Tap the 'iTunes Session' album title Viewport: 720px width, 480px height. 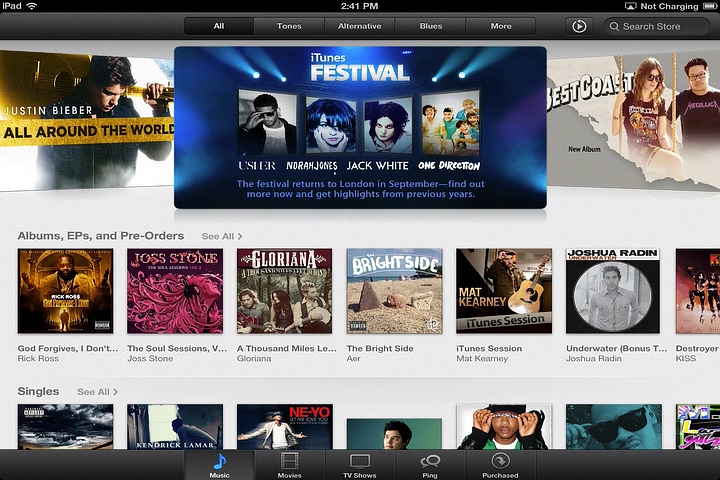(x=489, y=349)
